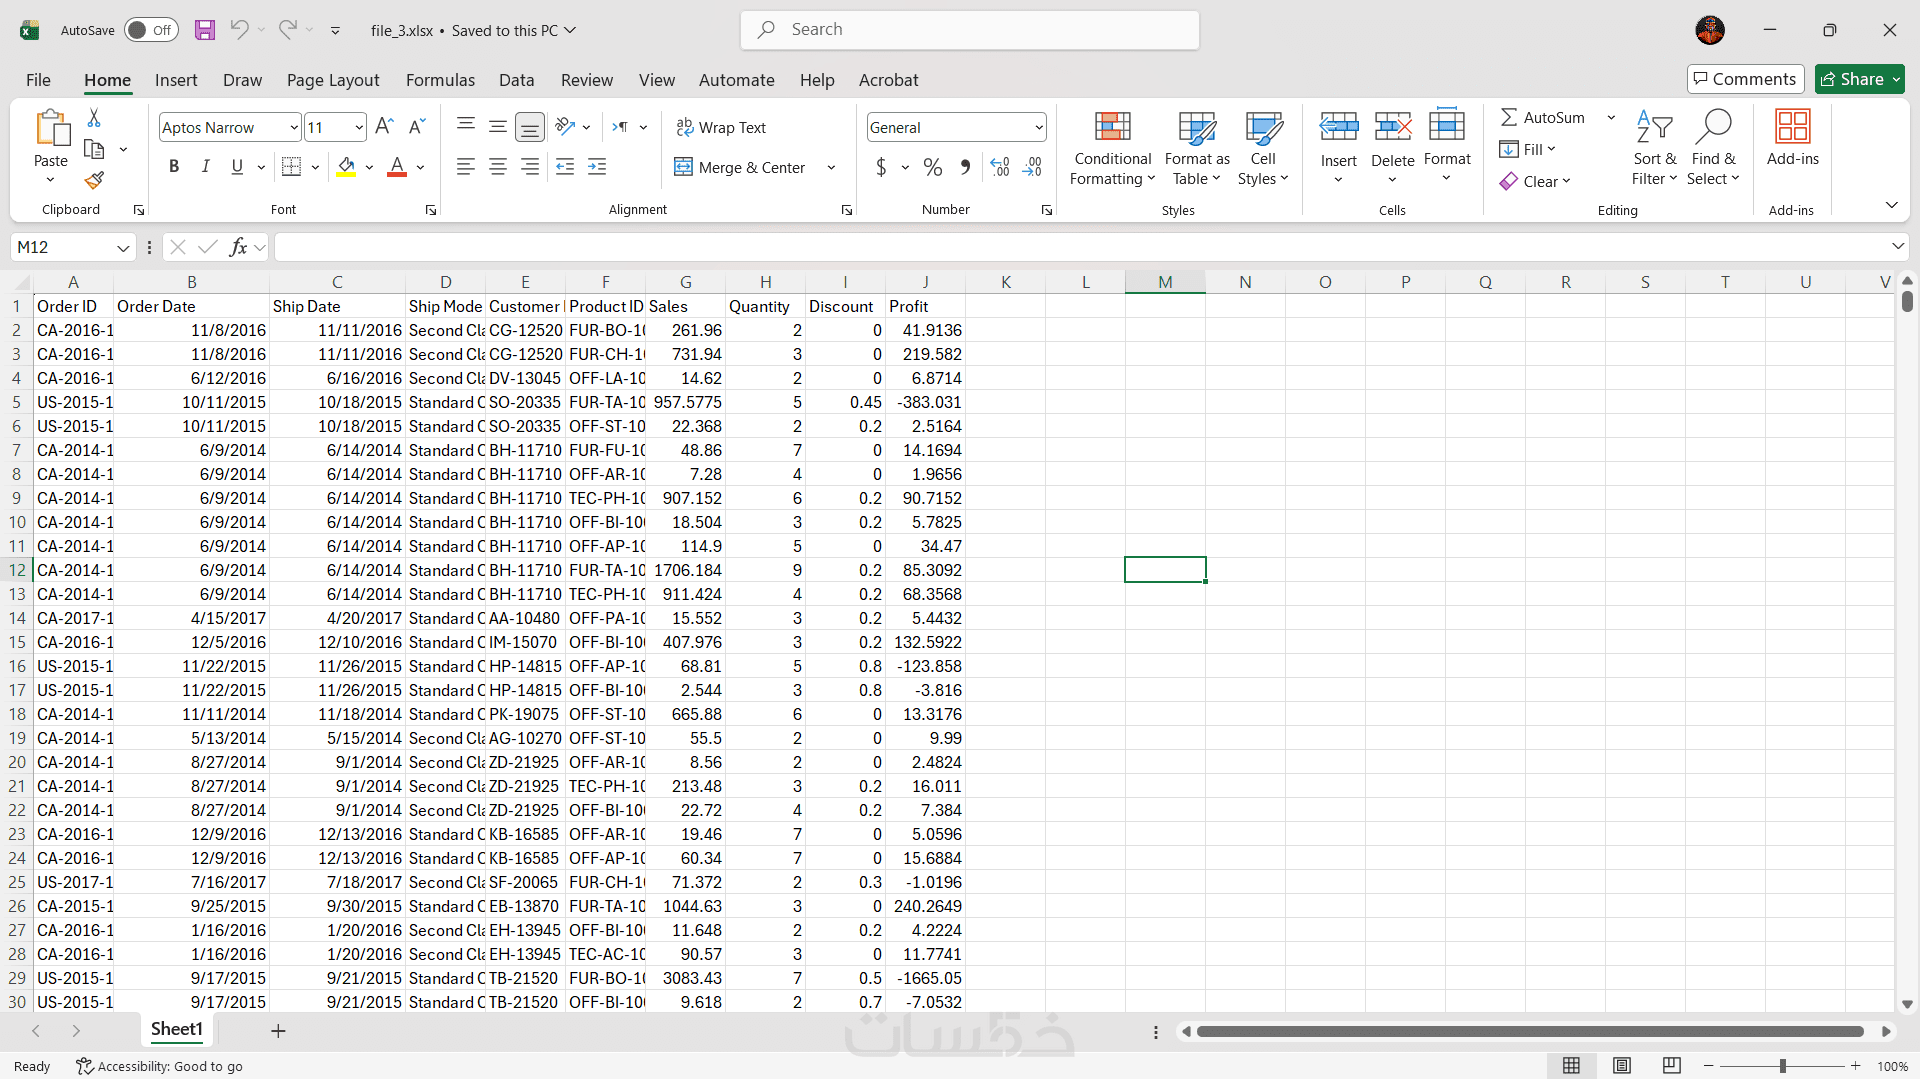Switch to the Data tab
Viewport: 1920px width, 1080px height.
click(516, 80)
